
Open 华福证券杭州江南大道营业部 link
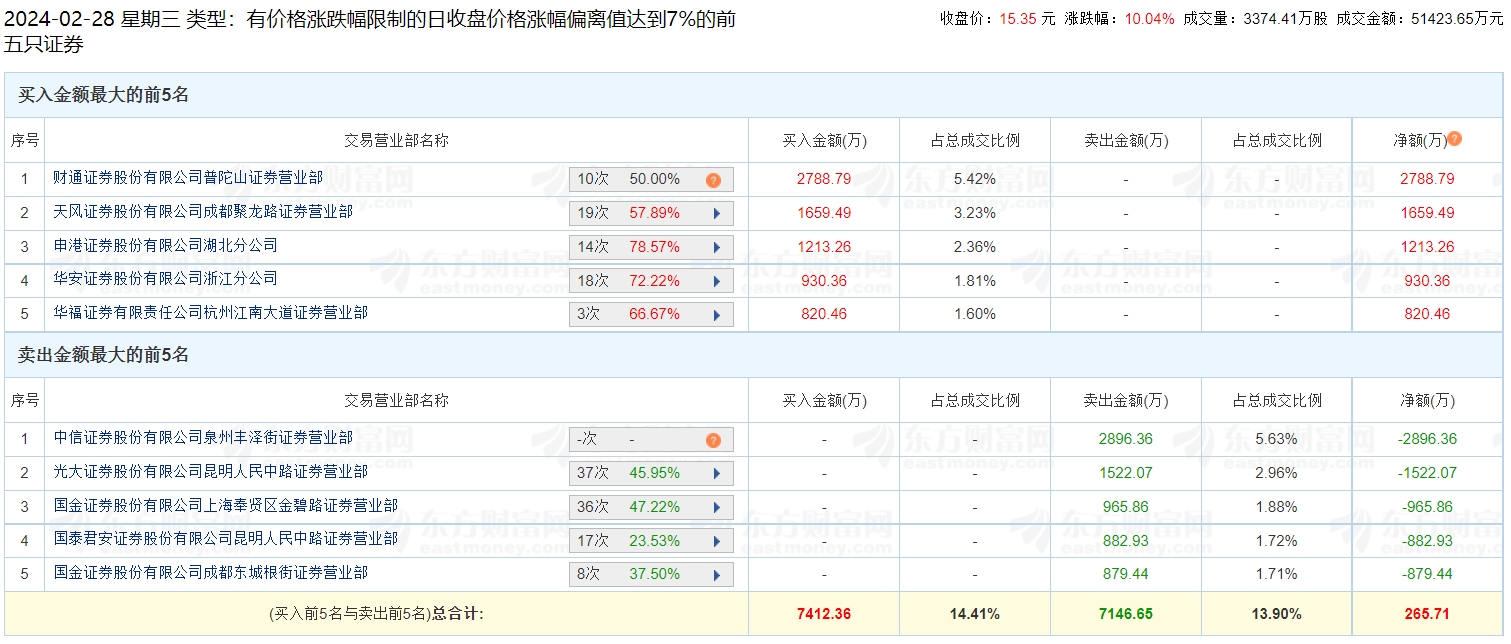click(210, 313)
